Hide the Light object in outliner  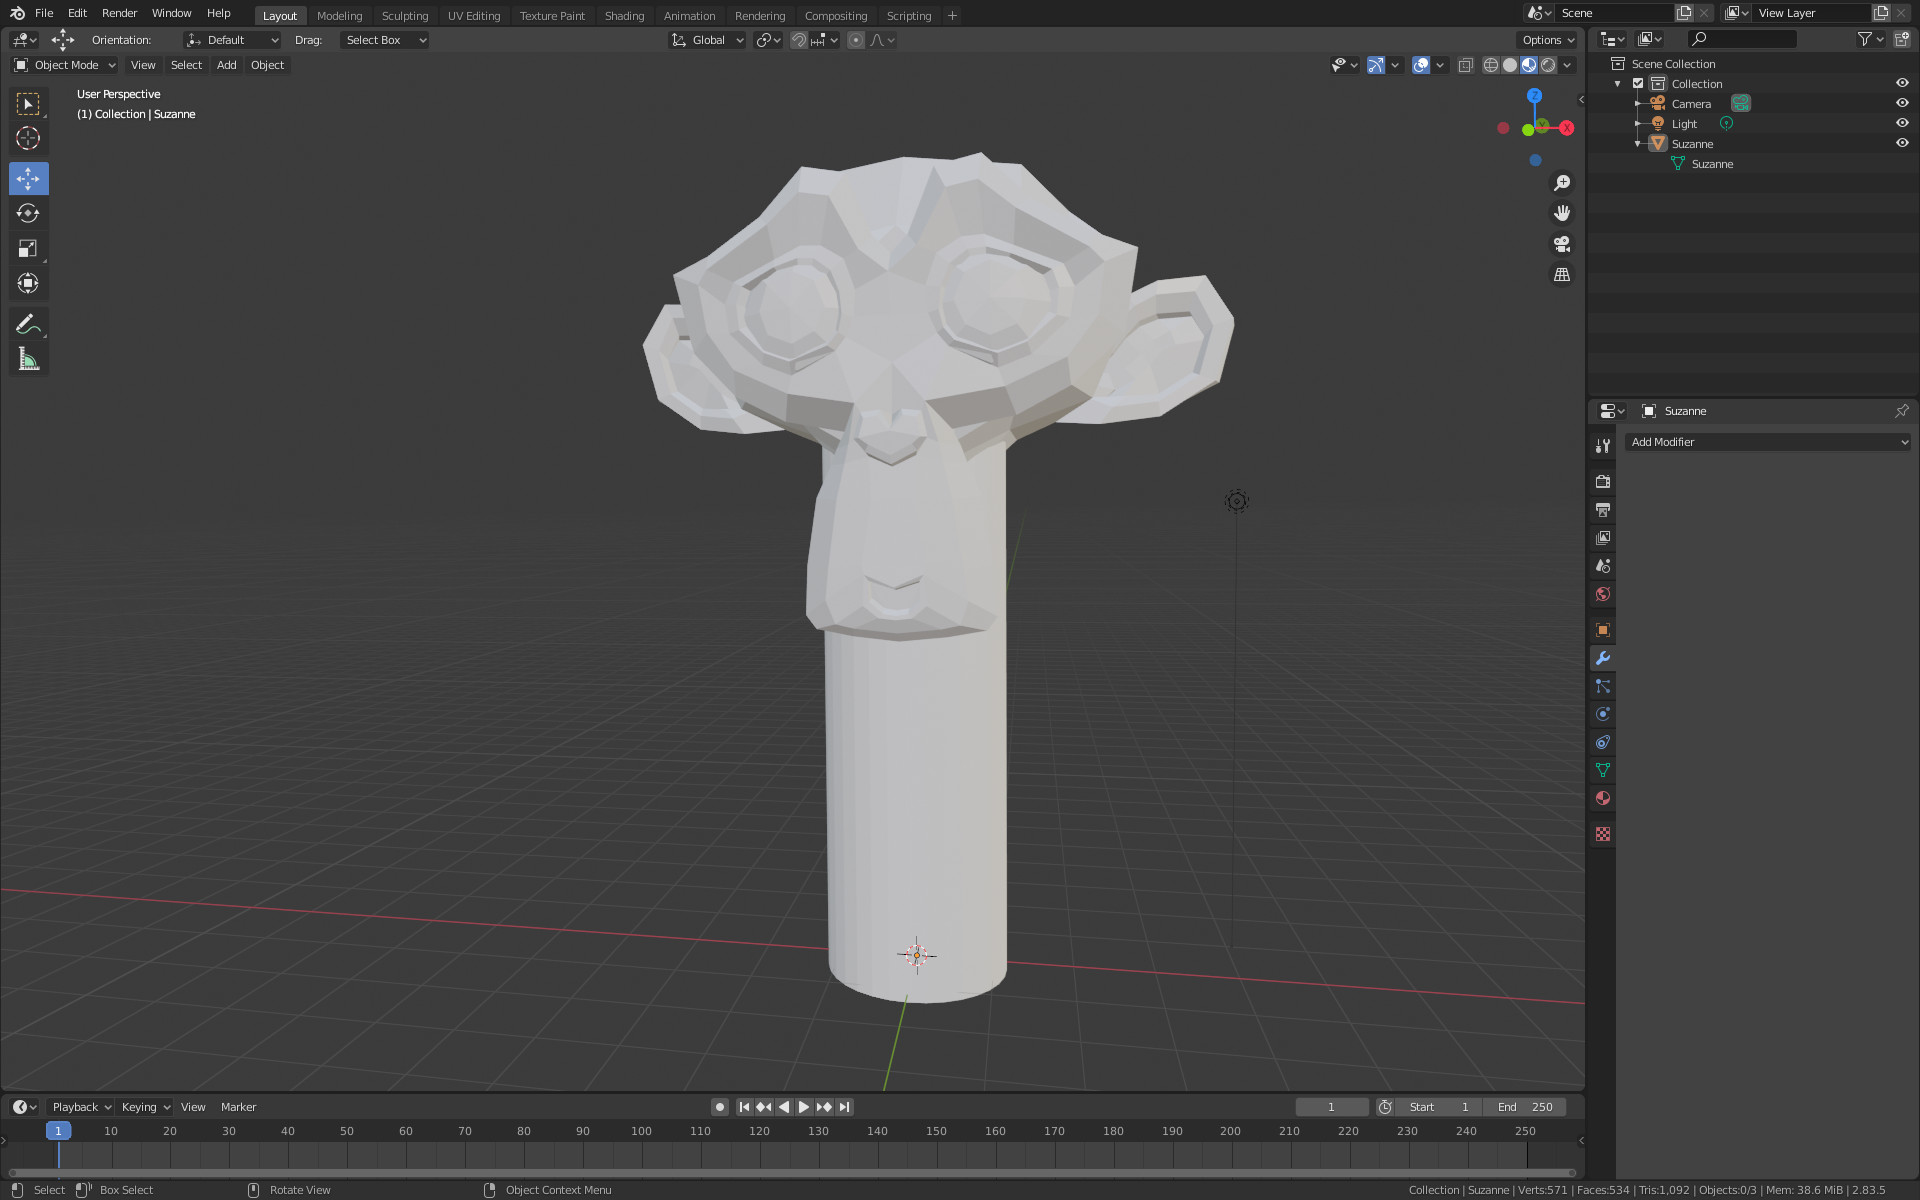[x=1902, y=123]
